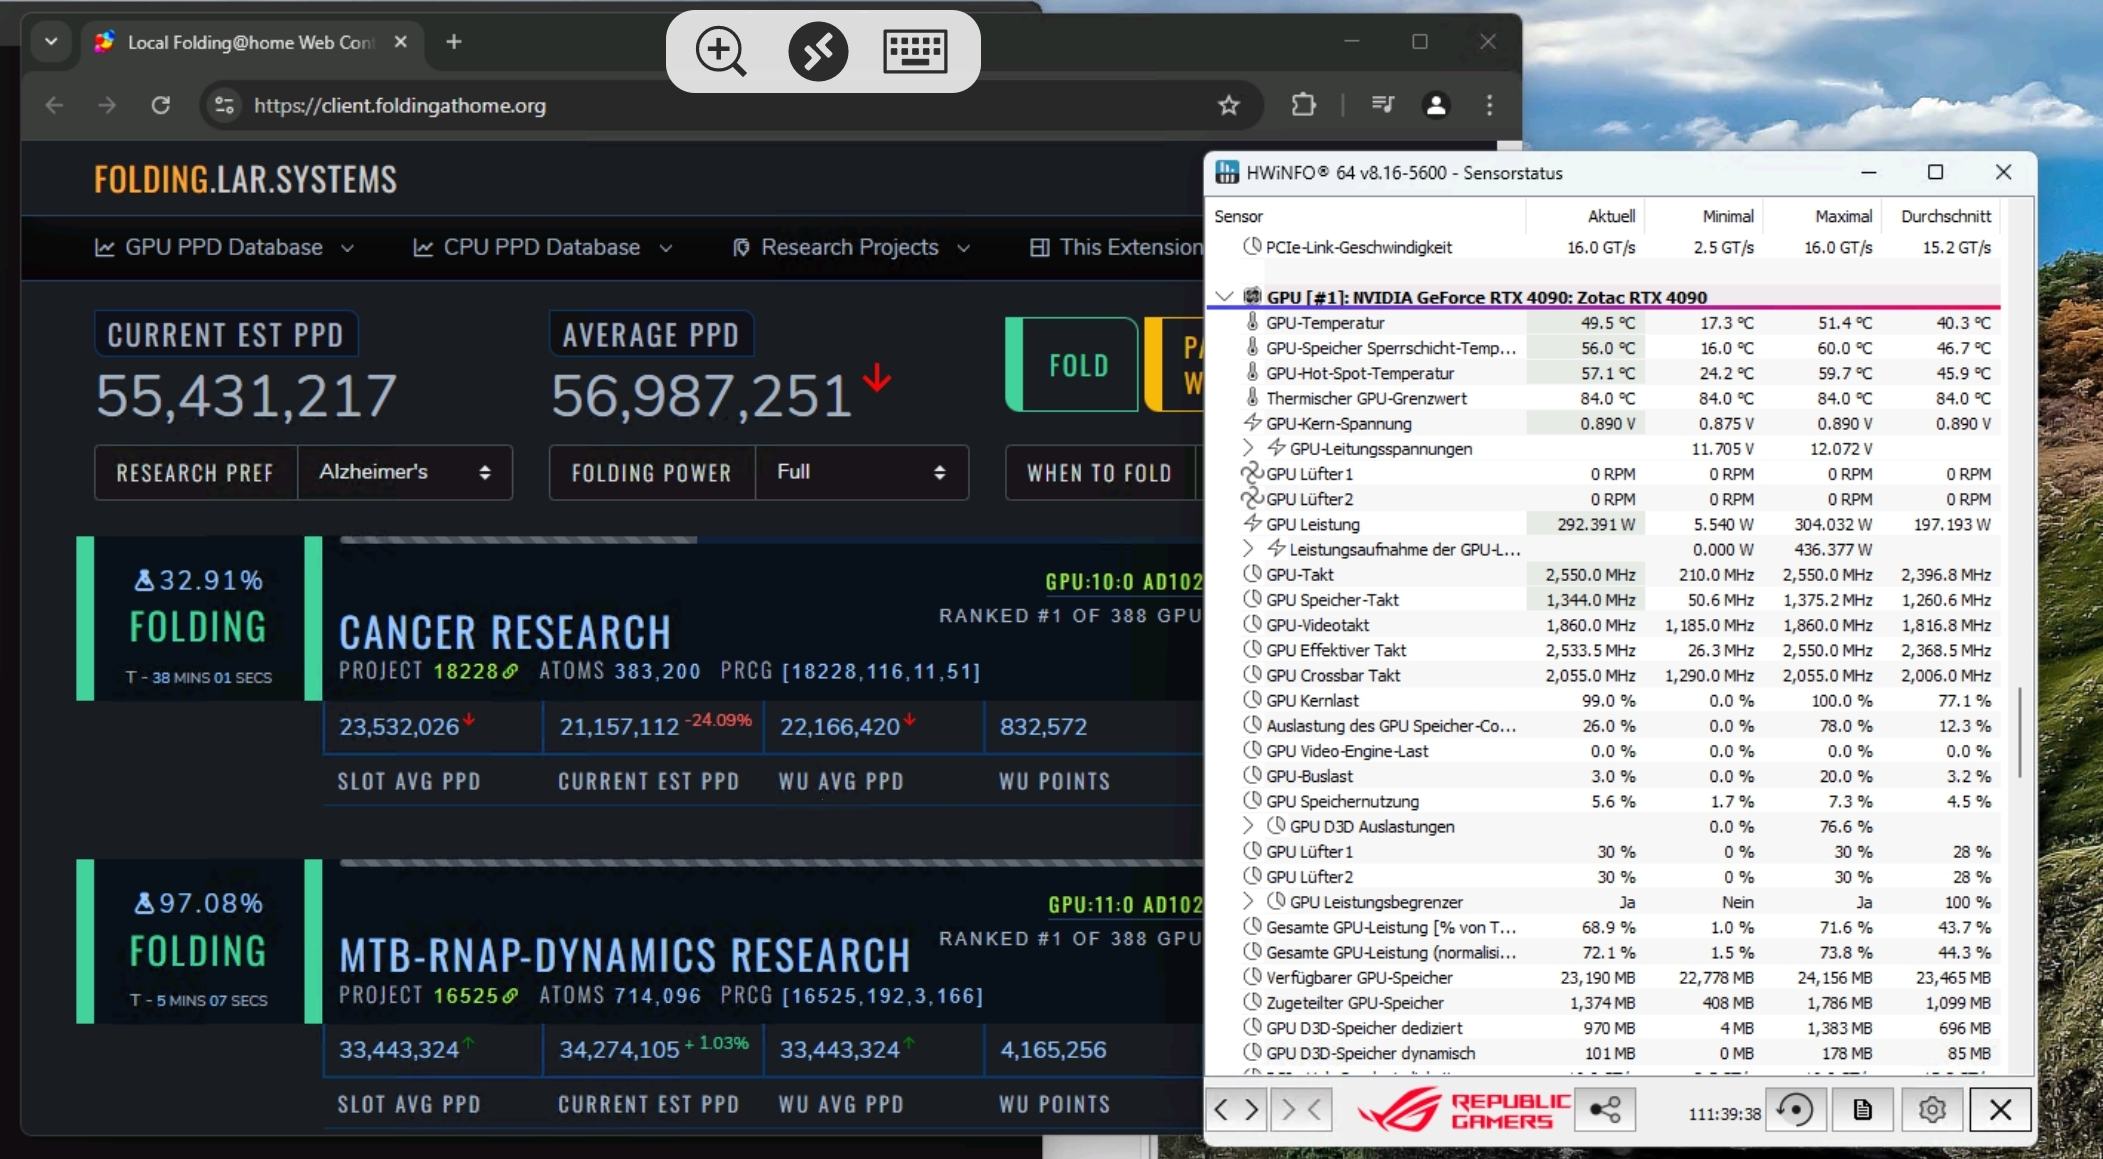Image resolution: width=2103 pixels, height=1159 pixels.
Task: Open the browser extensions puzzle icon
Action: click(1303, 105)
